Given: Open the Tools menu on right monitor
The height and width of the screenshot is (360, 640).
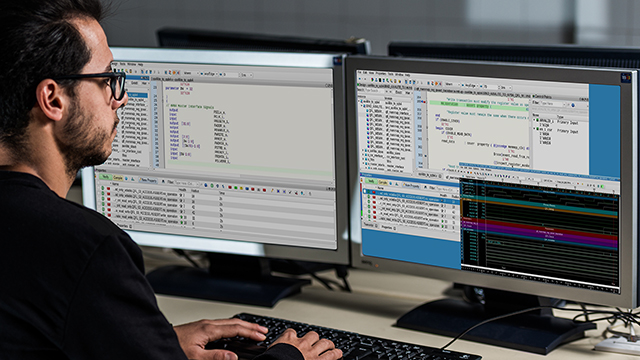Looking at the screenshot, I should (391, 74).
